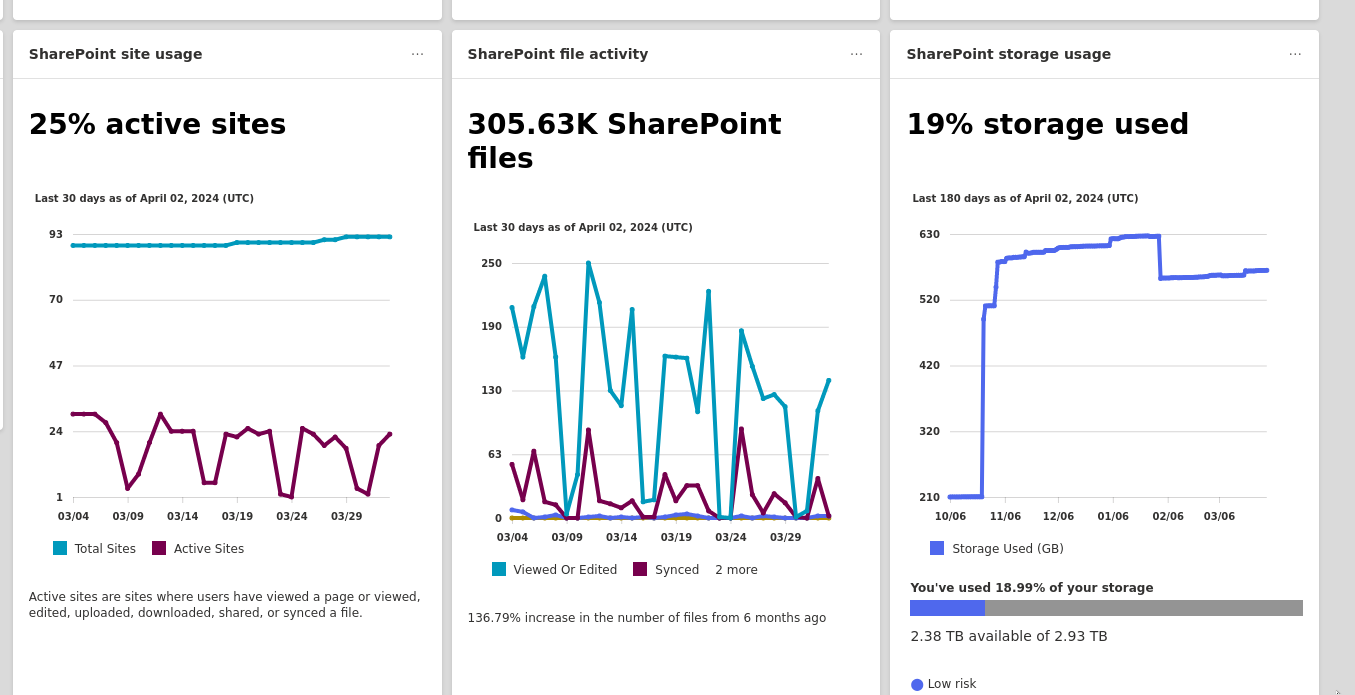Screen dimensions: 1355x695
Task: Click the storage used progress bar
Action: 1106,608
